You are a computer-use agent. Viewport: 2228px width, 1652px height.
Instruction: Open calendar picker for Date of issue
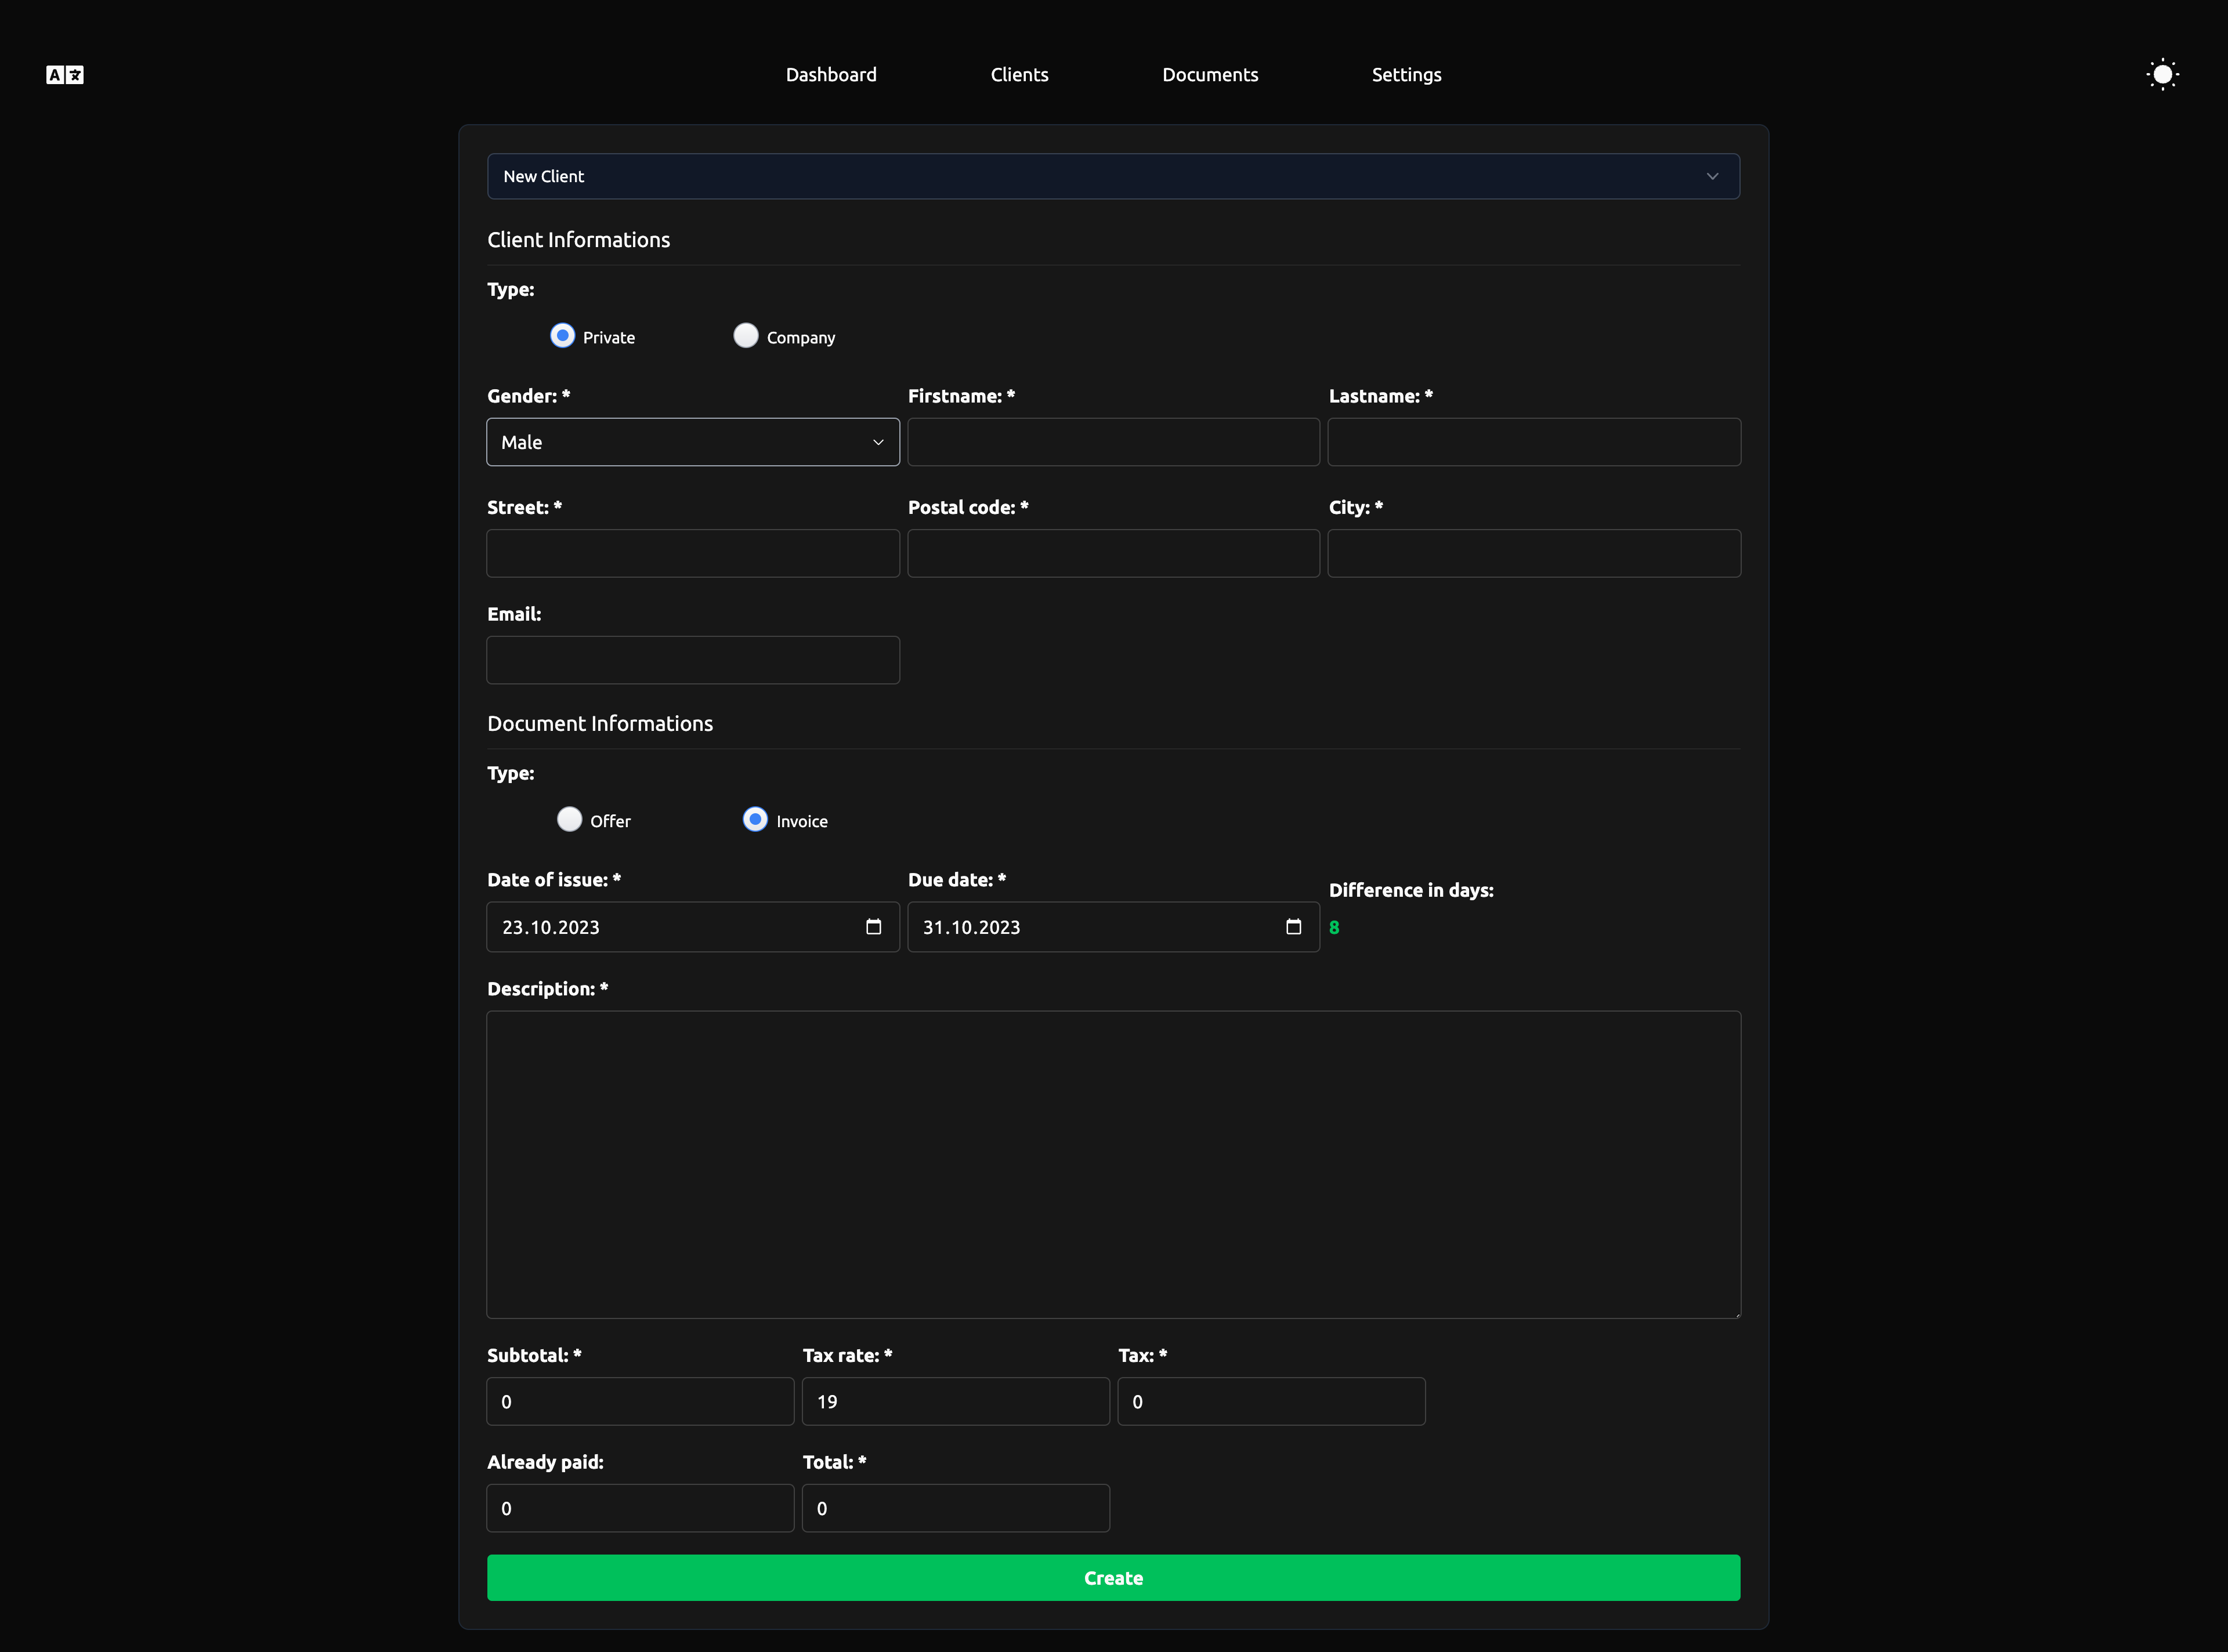pos(873,927)
